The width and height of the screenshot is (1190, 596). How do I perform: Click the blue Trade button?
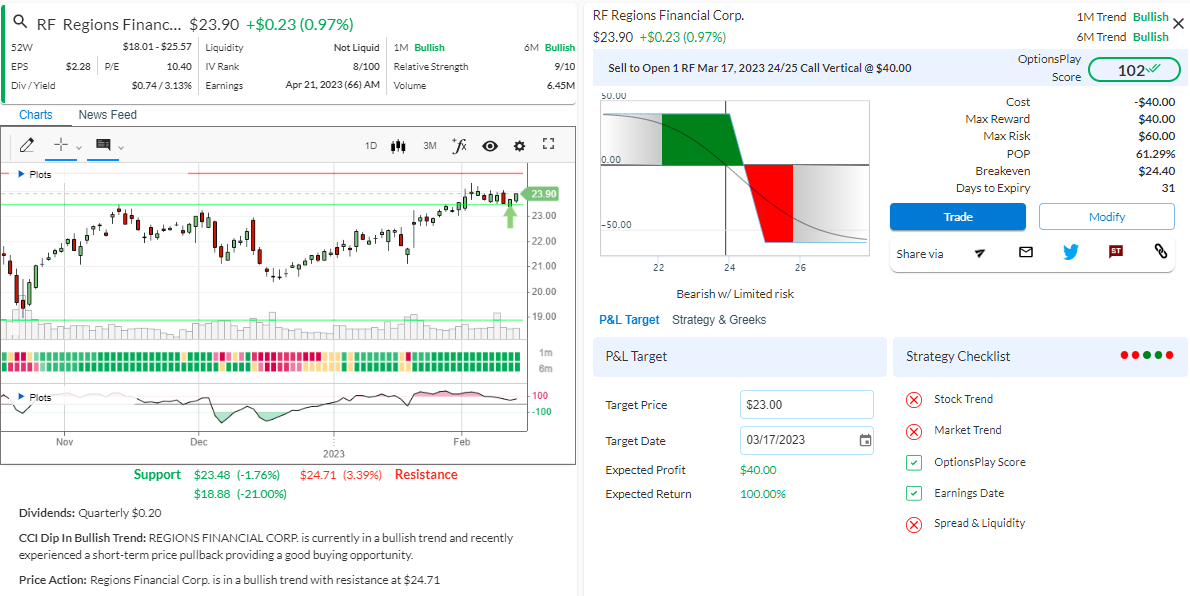pos(958,216)
